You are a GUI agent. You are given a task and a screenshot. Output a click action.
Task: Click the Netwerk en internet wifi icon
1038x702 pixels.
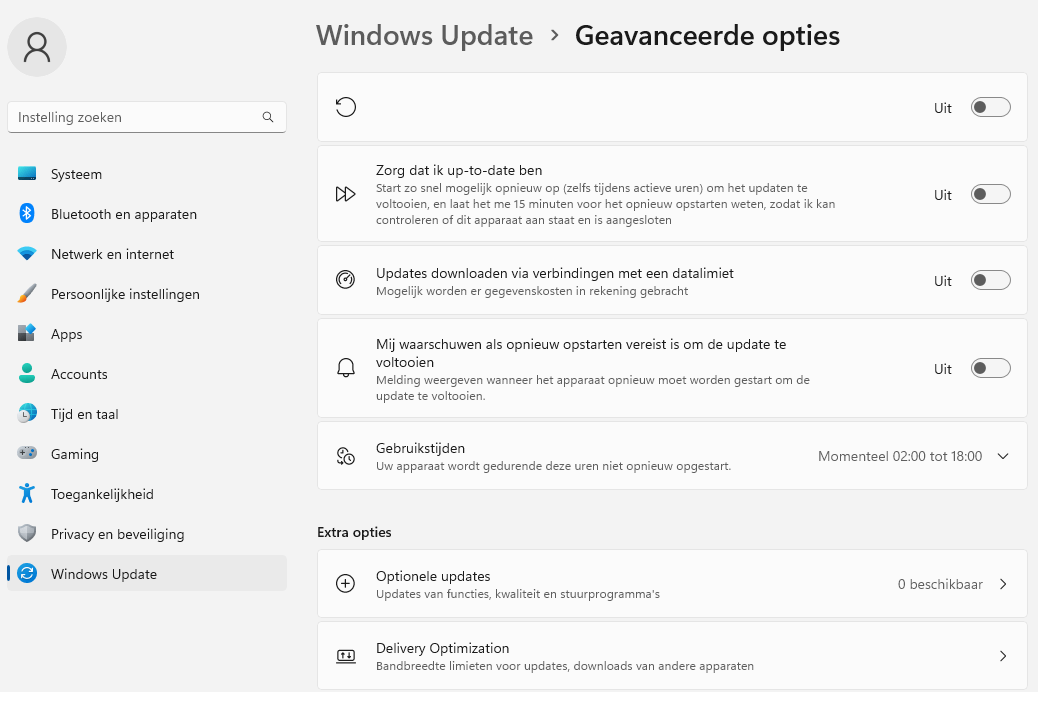[x=27, y=254]
